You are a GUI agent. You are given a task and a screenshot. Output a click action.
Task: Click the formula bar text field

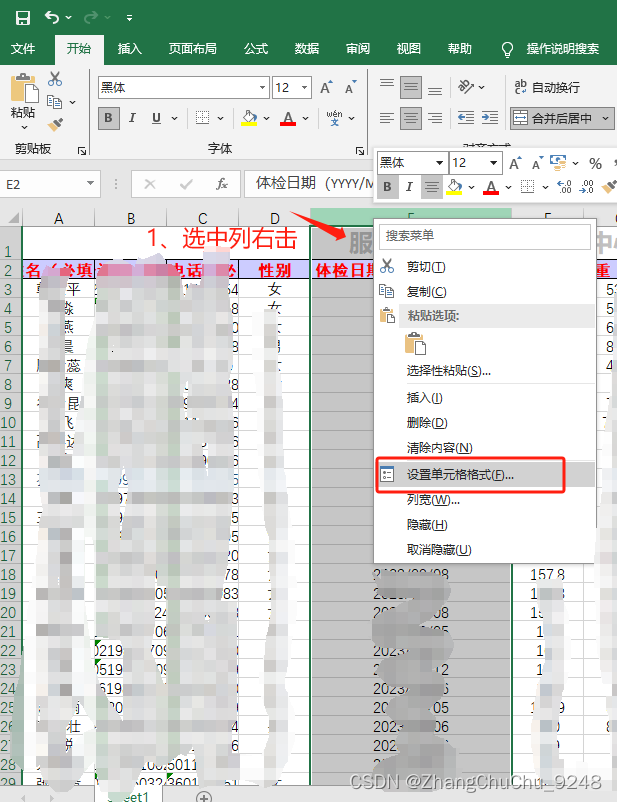pyautogui.click(x=310, y=184)
